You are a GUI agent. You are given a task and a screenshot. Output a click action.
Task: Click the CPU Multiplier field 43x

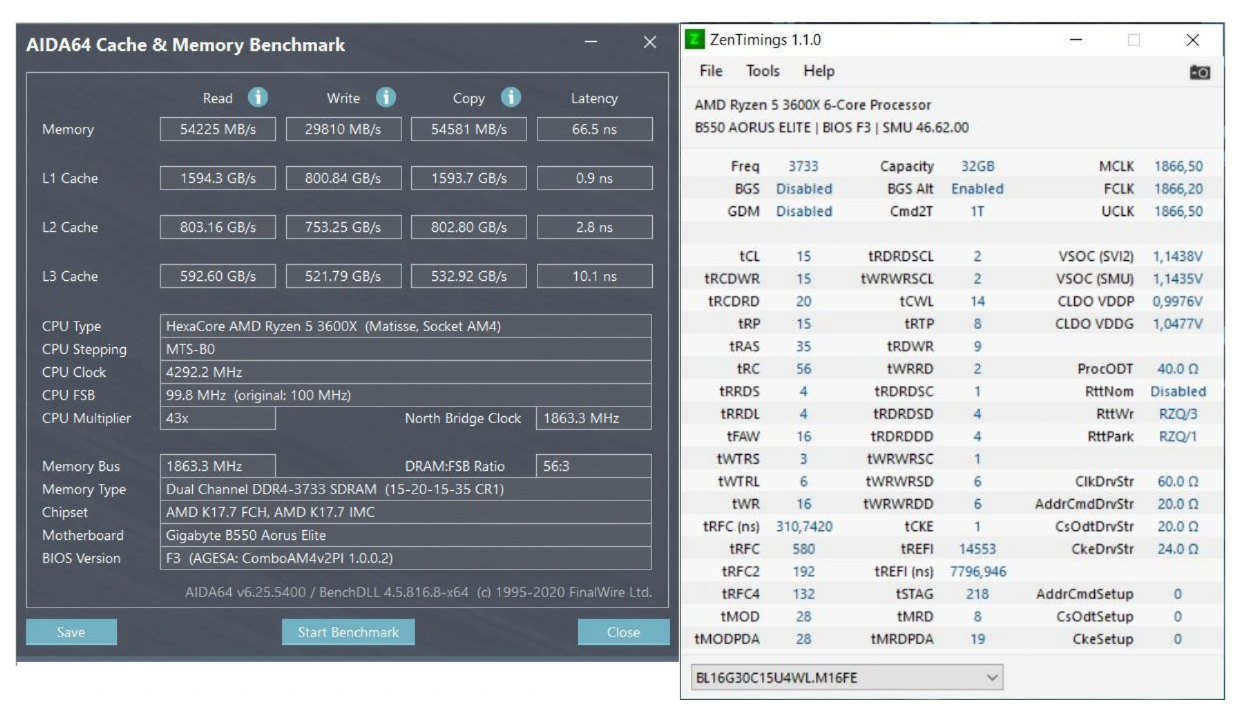coord(218,418)
